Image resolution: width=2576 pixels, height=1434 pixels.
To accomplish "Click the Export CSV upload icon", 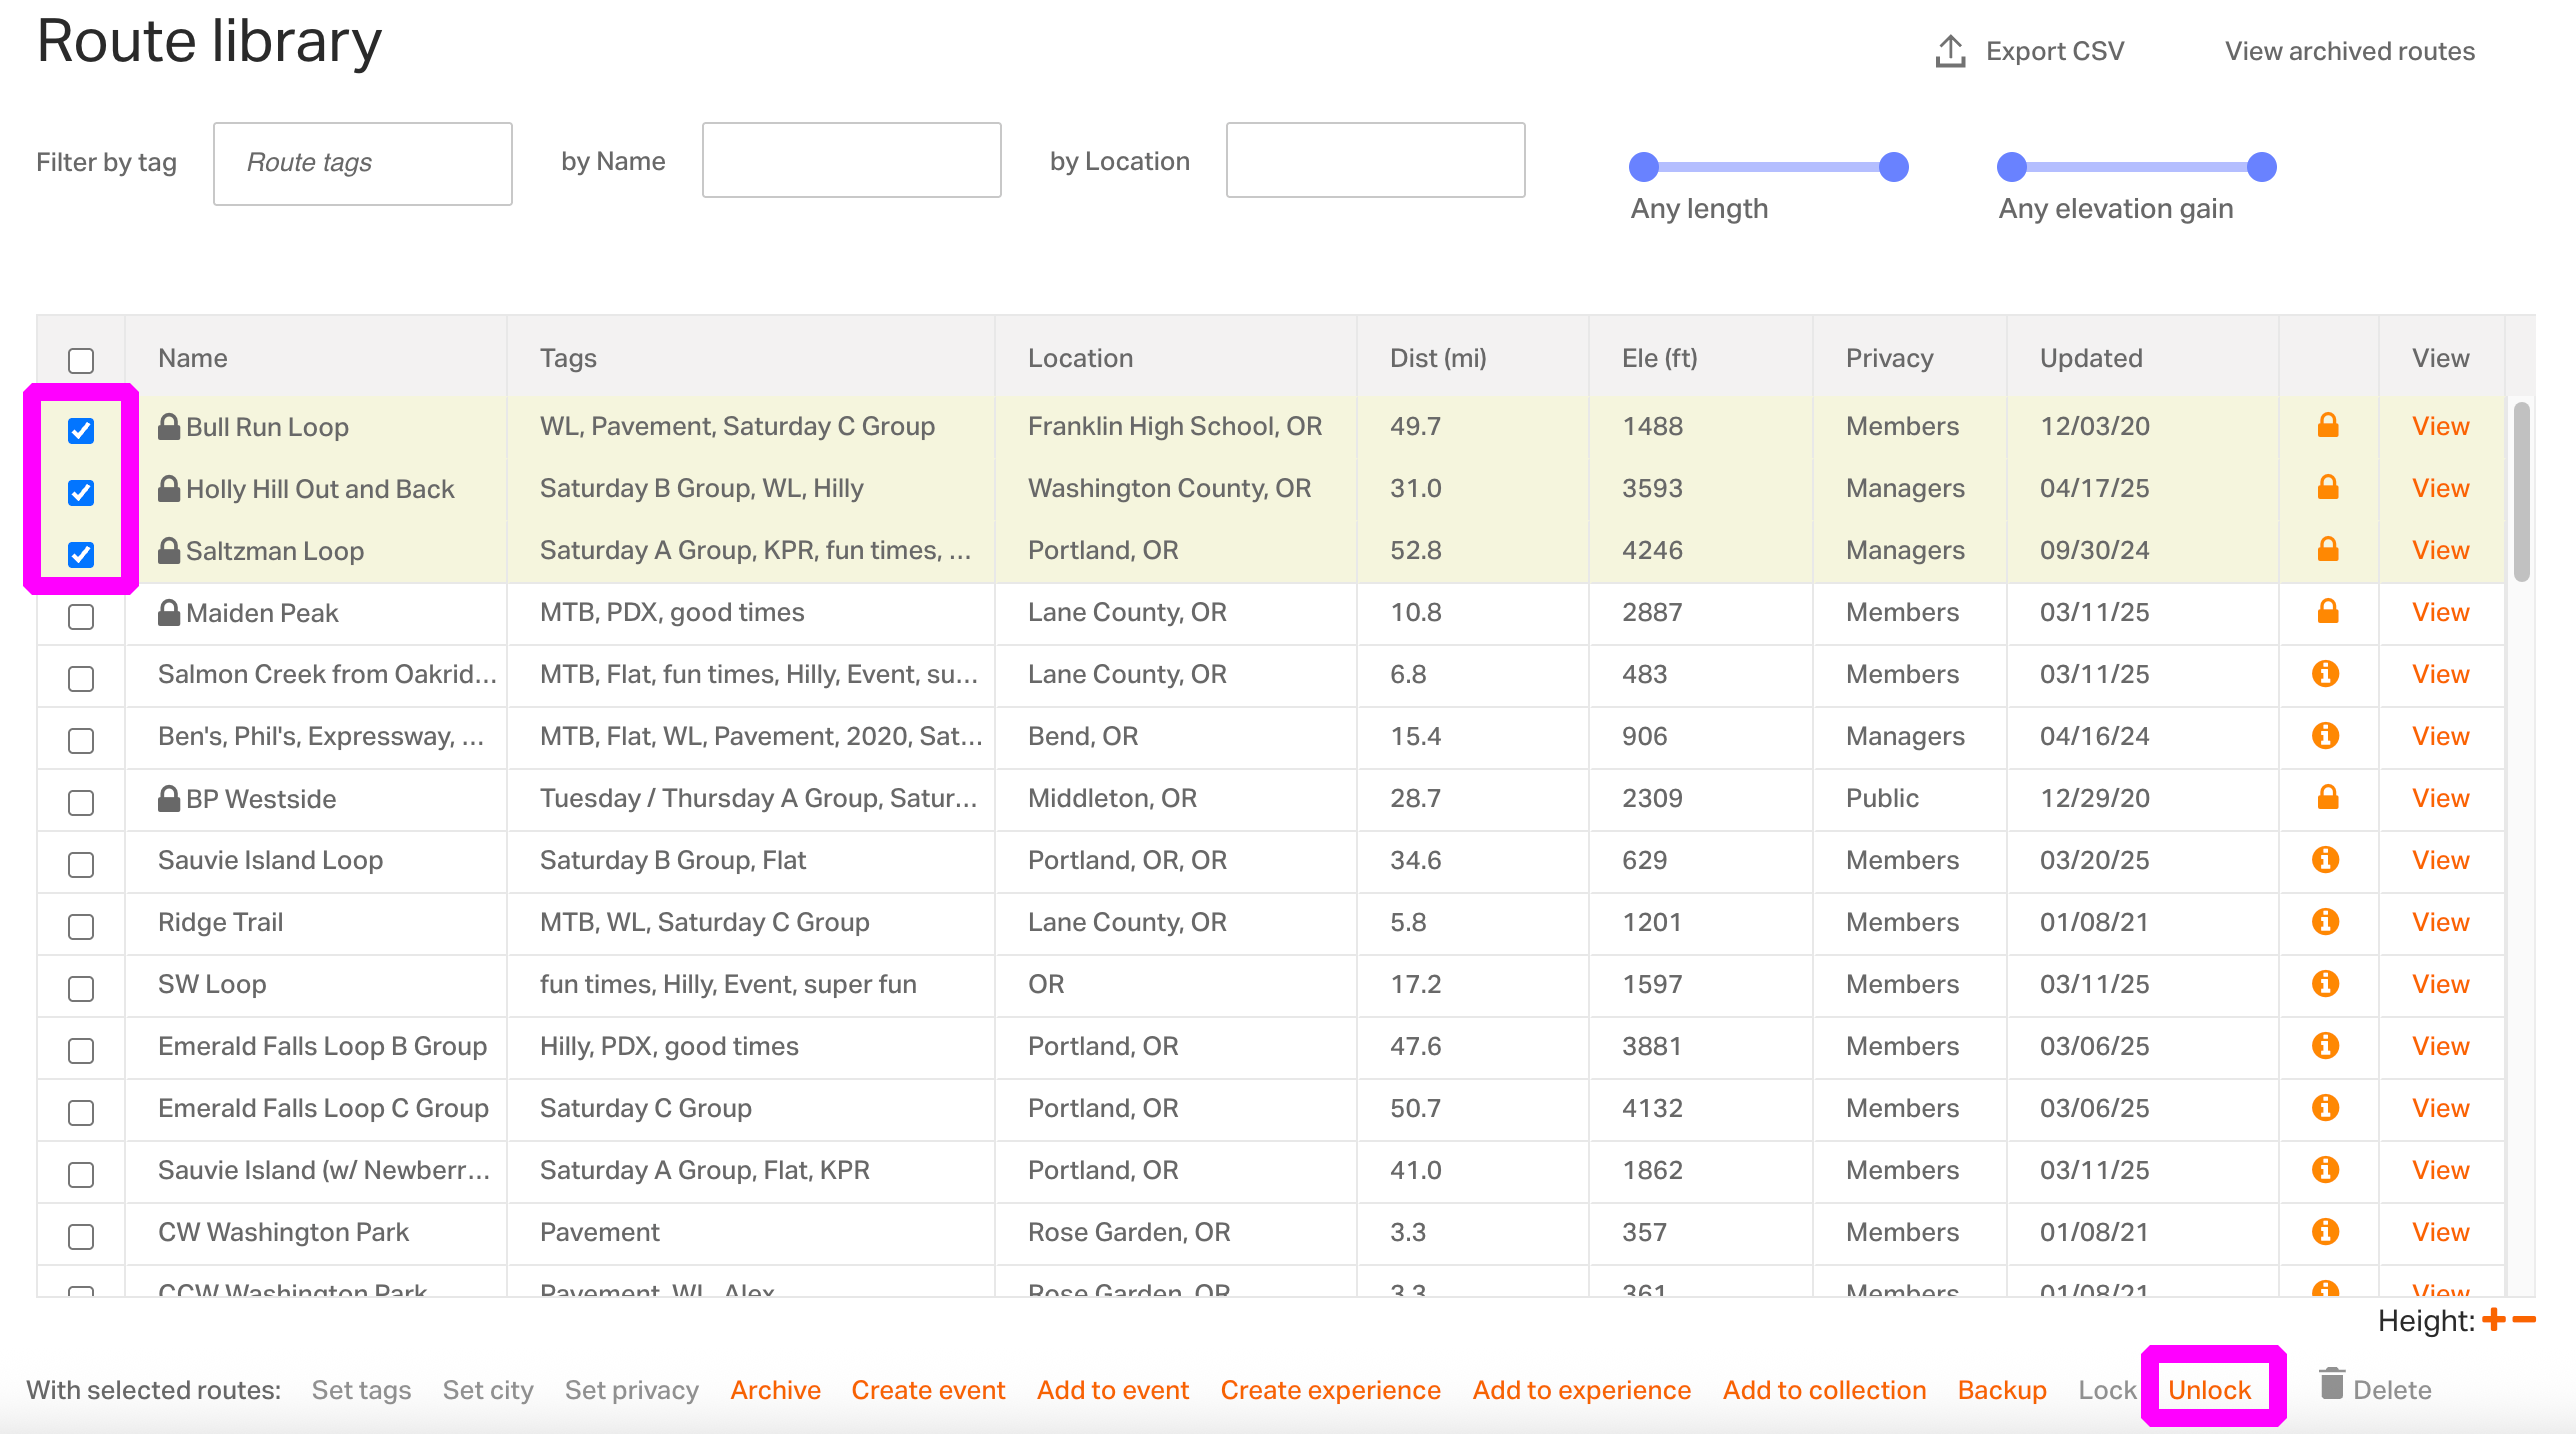I will coord(1950,51).
